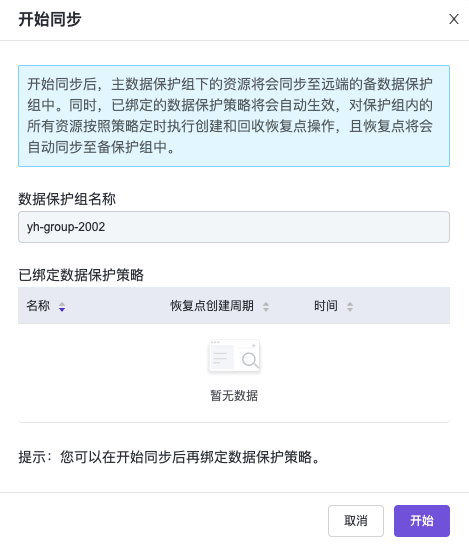Click descending caret beside 时间 column
This screenshot has height=545, width=469.
(x=350, y=309)
